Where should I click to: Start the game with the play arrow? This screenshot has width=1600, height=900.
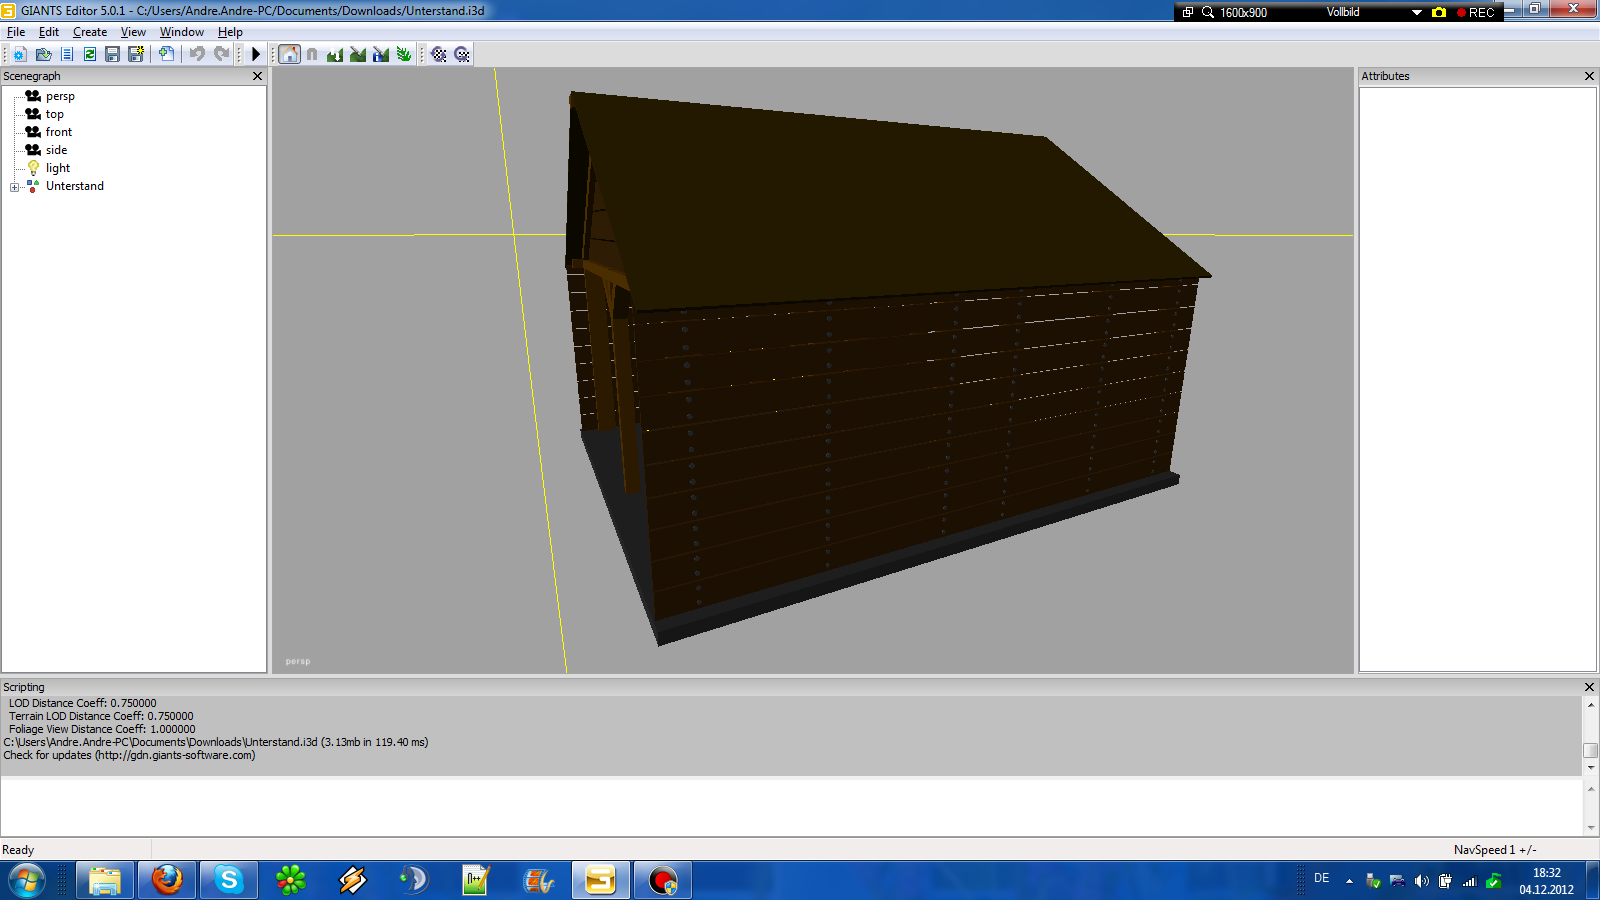[256, 54]
